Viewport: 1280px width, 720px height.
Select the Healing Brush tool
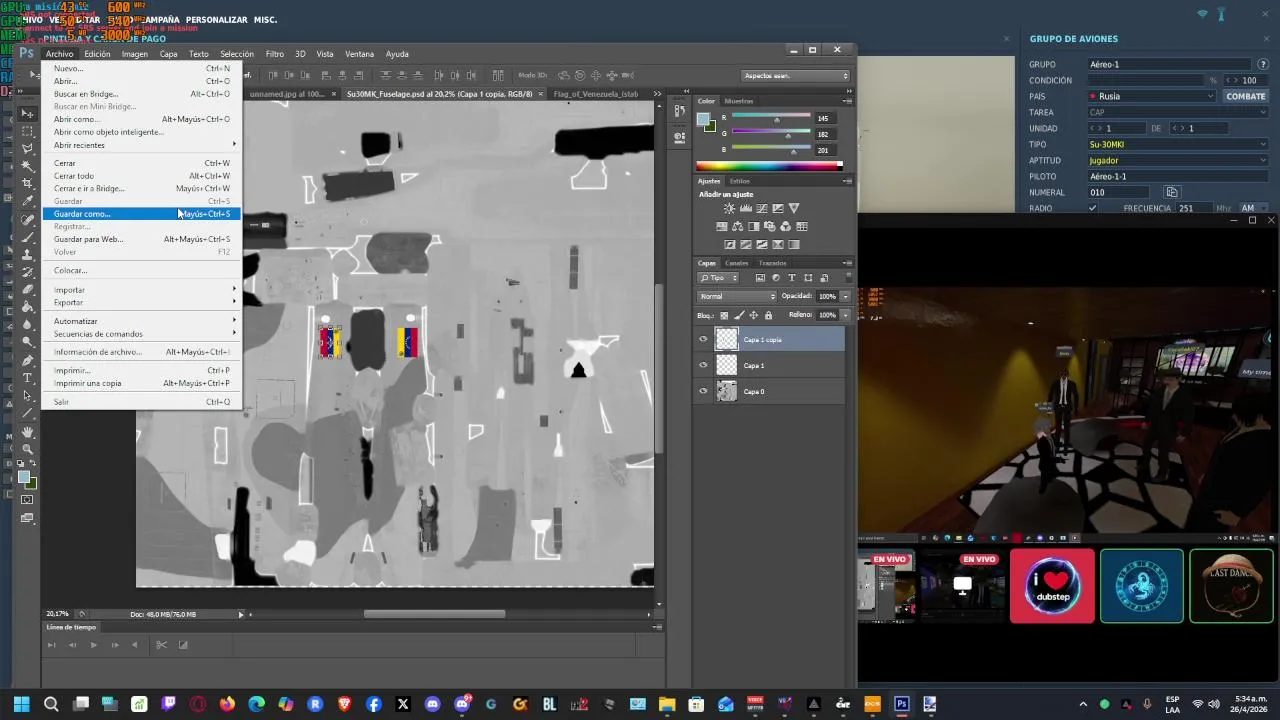click(28, 218)
